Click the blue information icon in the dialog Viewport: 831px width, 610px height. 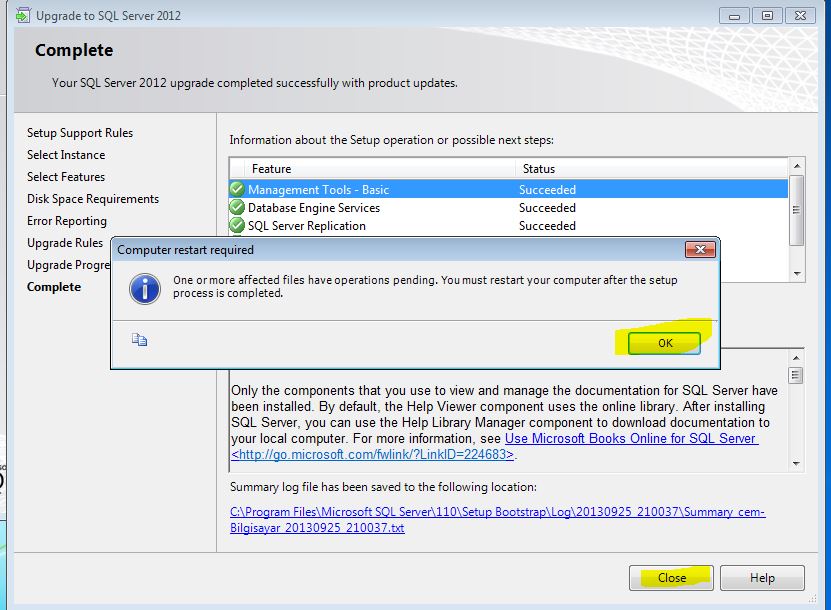coord(145,289)
